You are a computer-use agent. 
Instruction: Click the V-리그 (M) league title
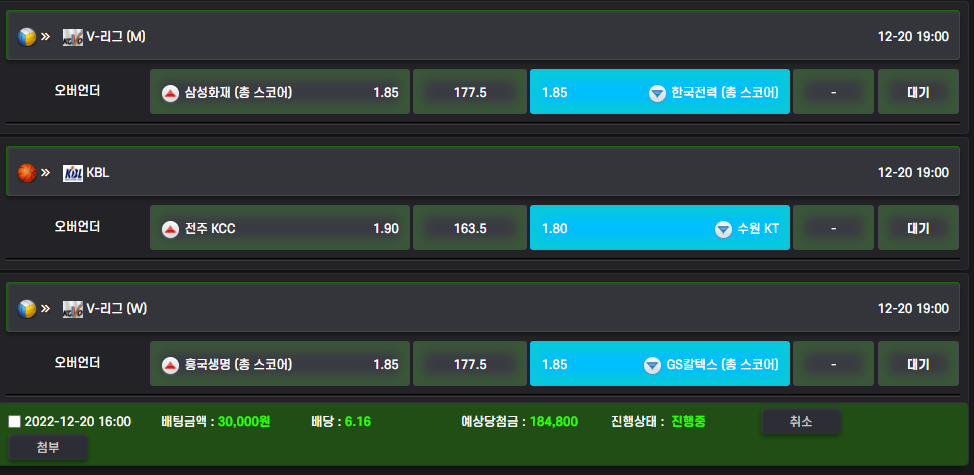[x=116, y=37]
